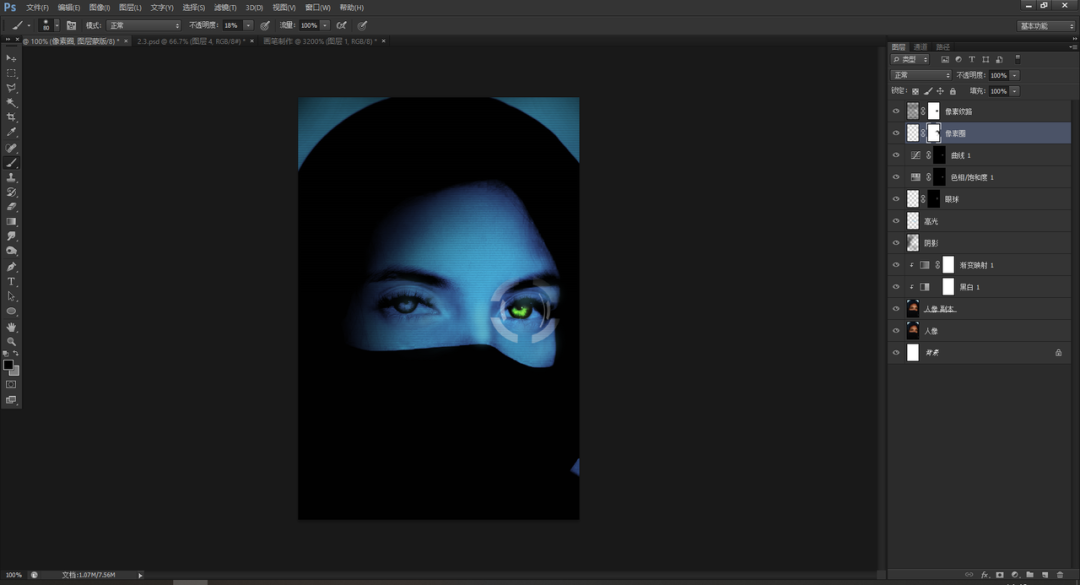Toggle Quick Mask mode
Viewport: 1080px width, 585px height.
click(11, 384)
